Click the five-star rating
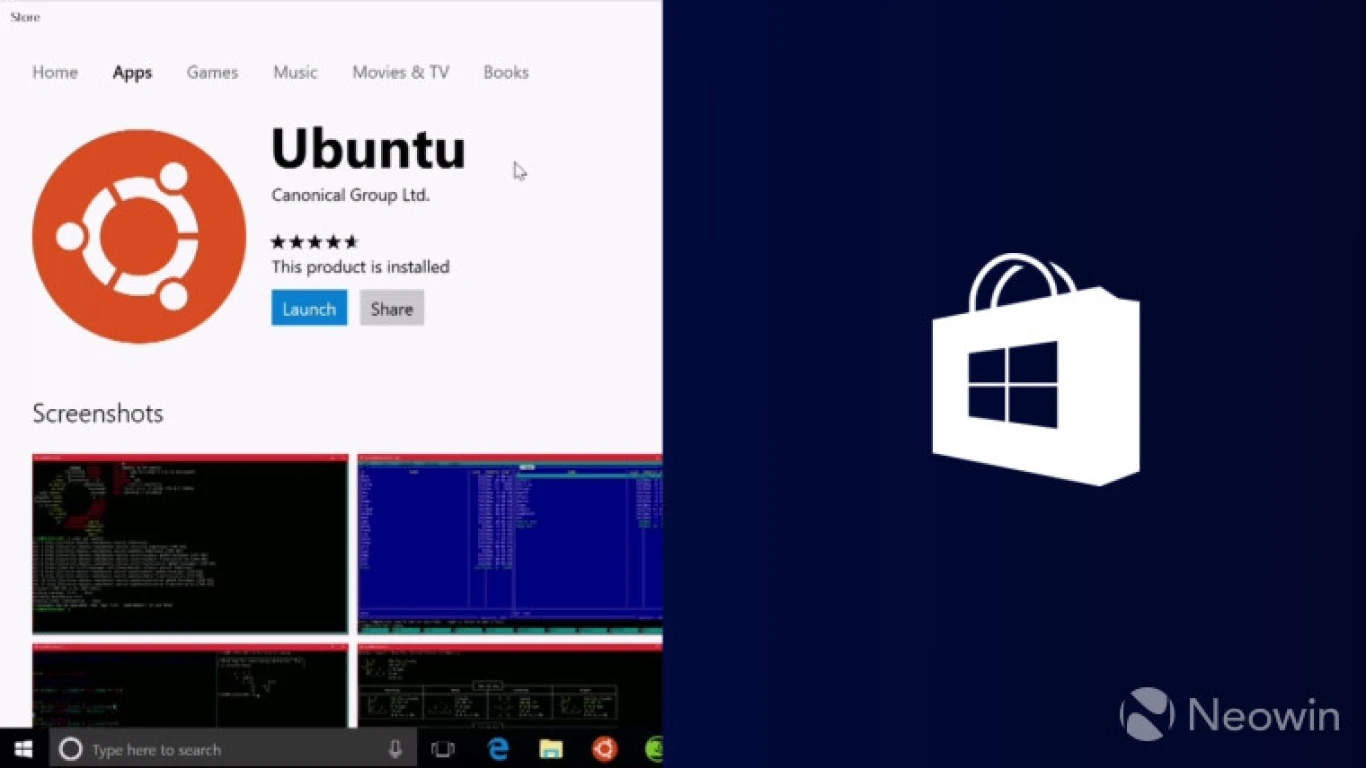1366x768 pixels. tap(314, 241)
